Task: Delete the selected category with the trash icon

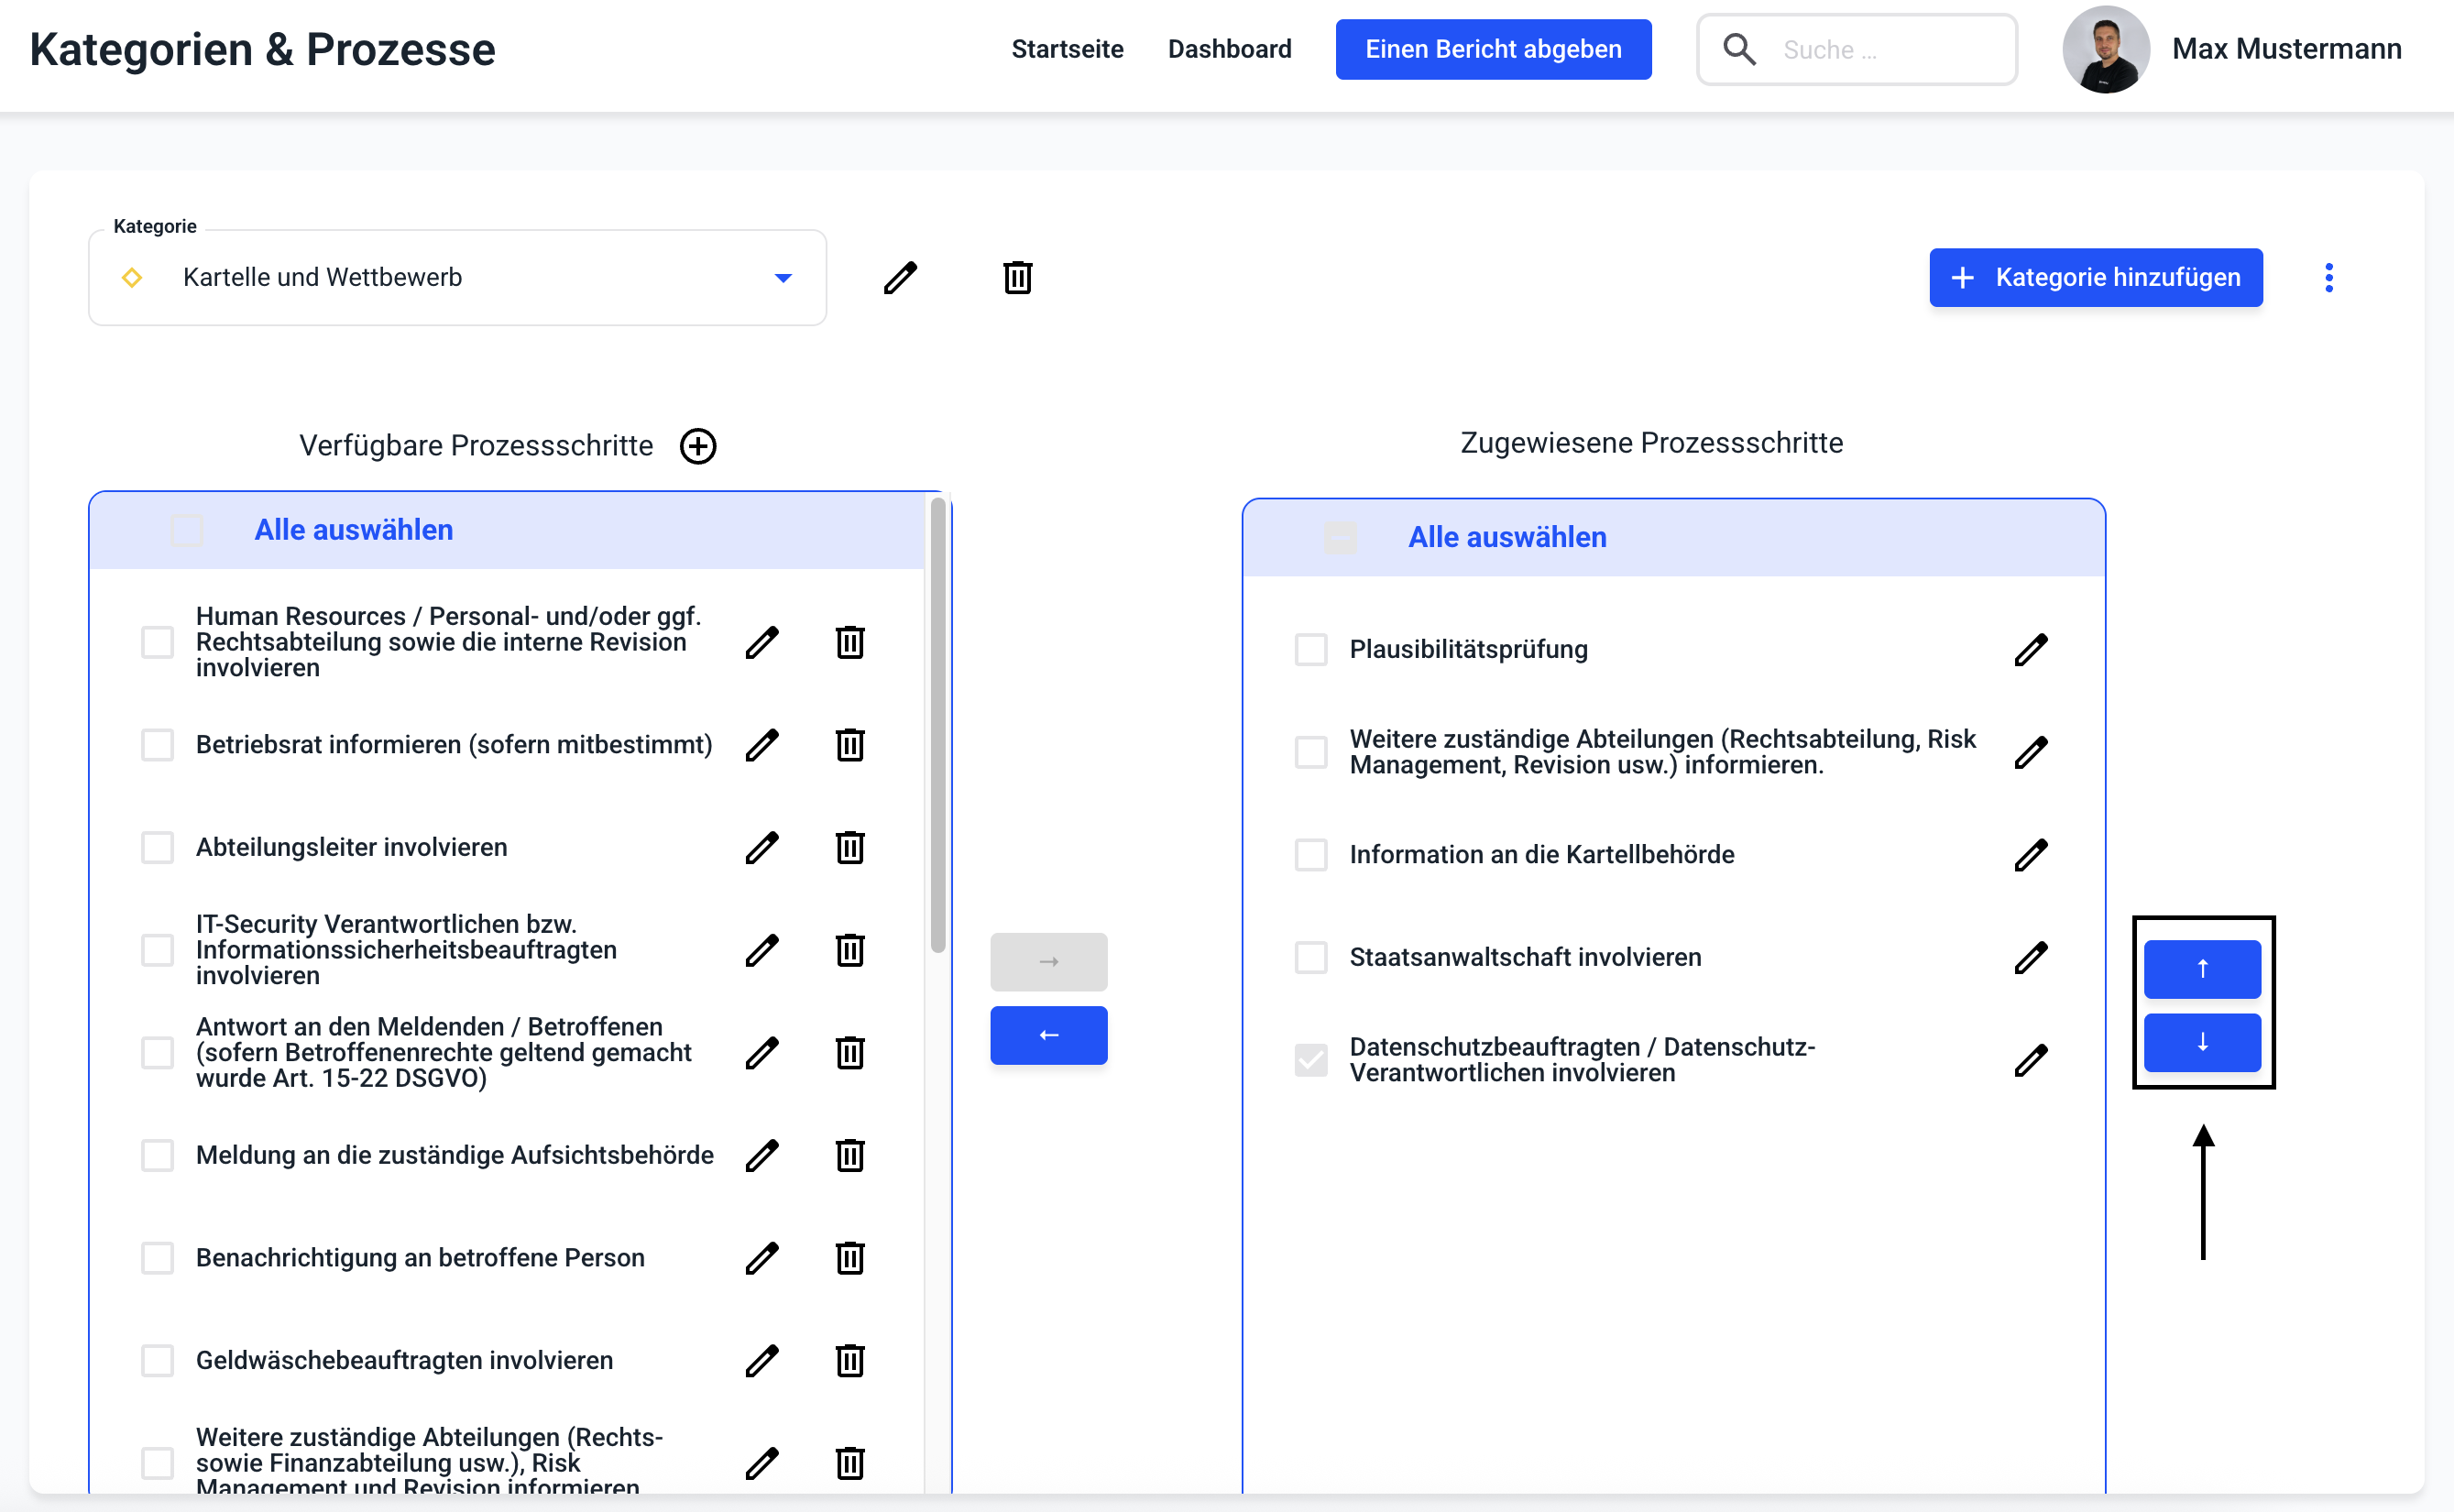Action: pos(1017,277)
